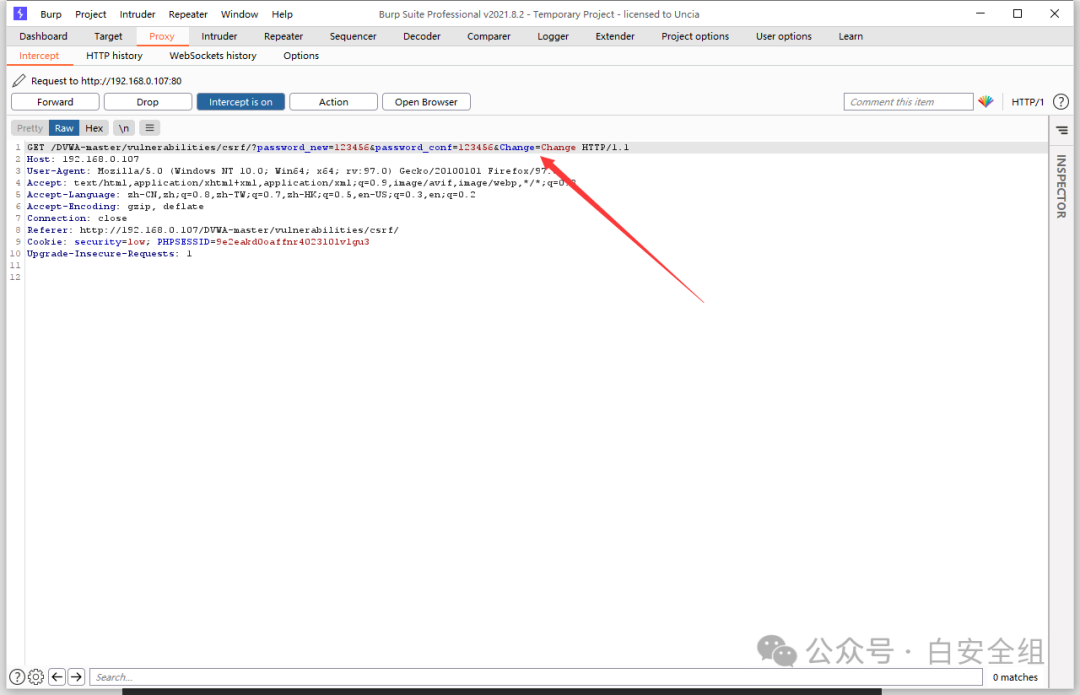Screen dimensions: 1080x695
Task: Select the Proxy tab
Action: (x=162, y=36)
